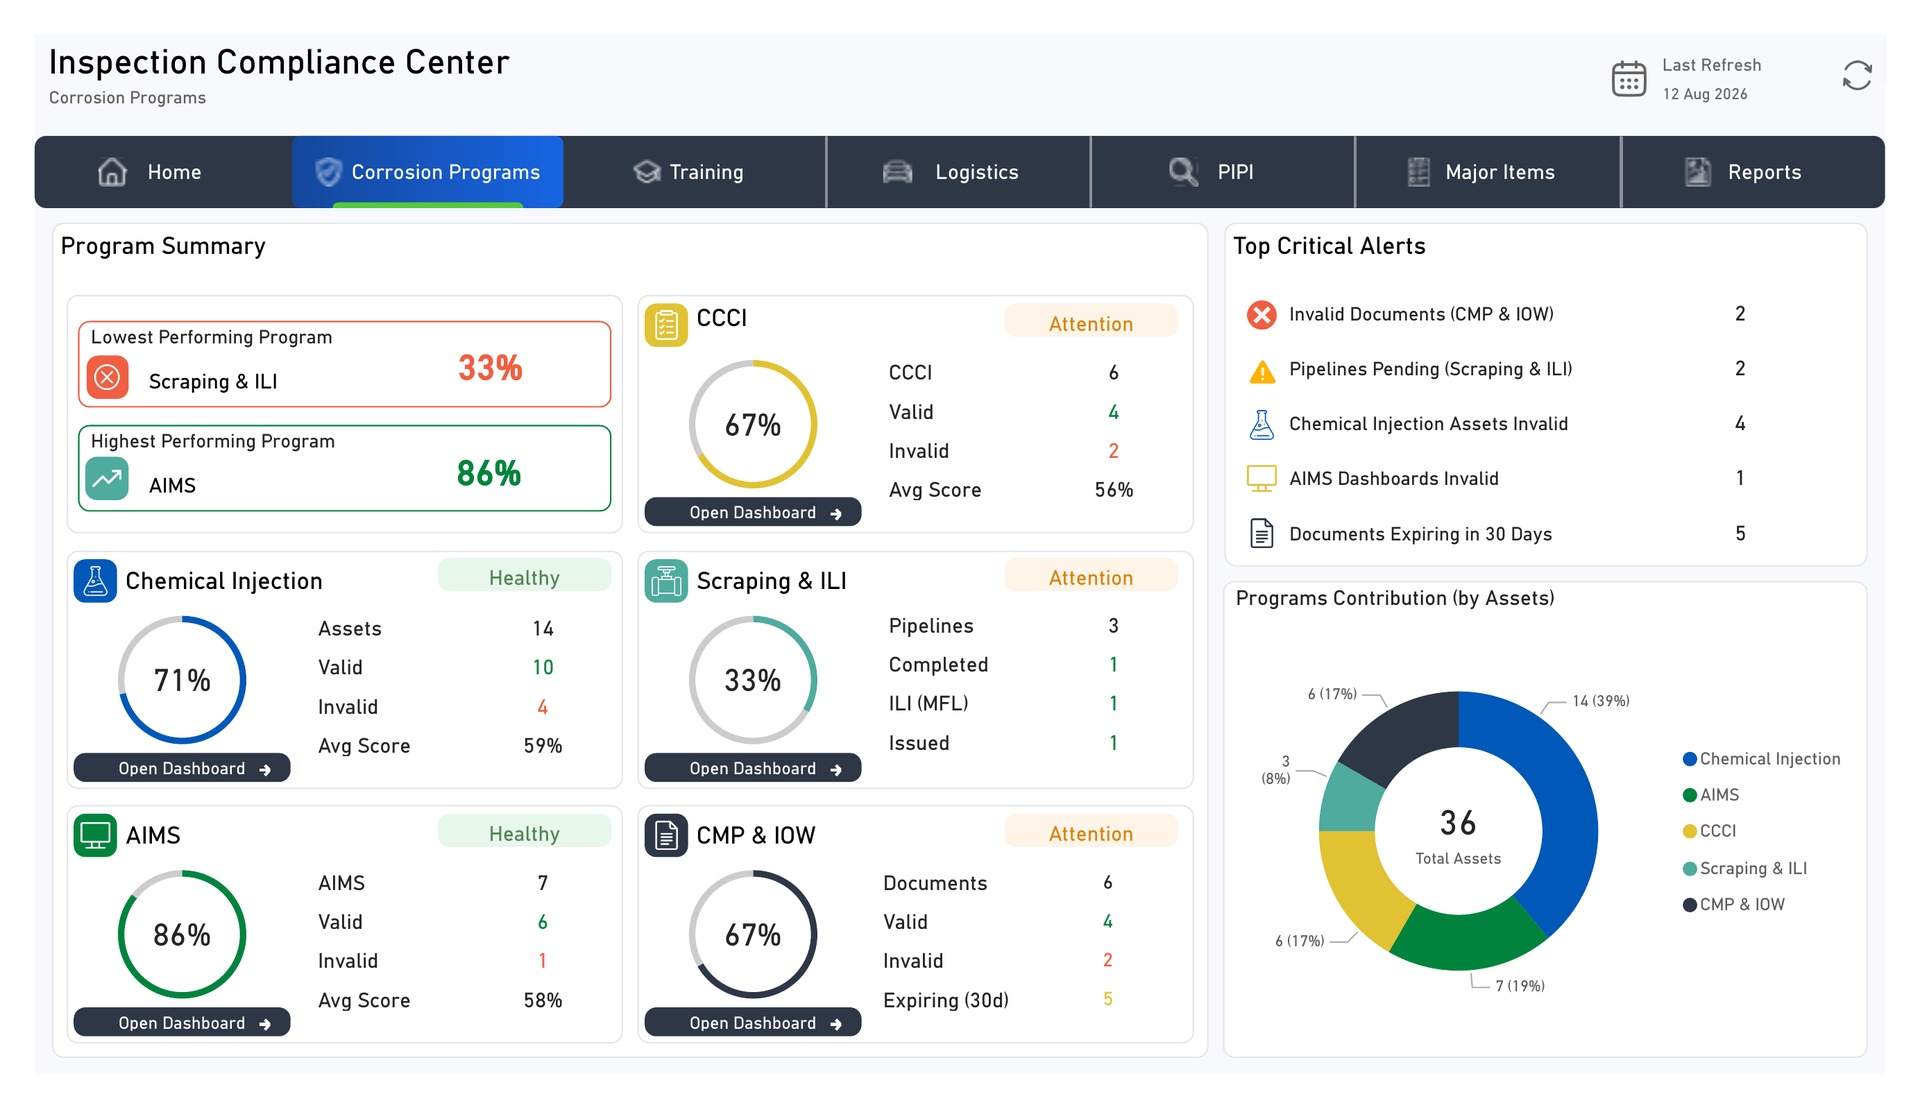The image size is (1920, 1110).
Task: Click the blue Chemical Injection flask icon
Action: 95,581
